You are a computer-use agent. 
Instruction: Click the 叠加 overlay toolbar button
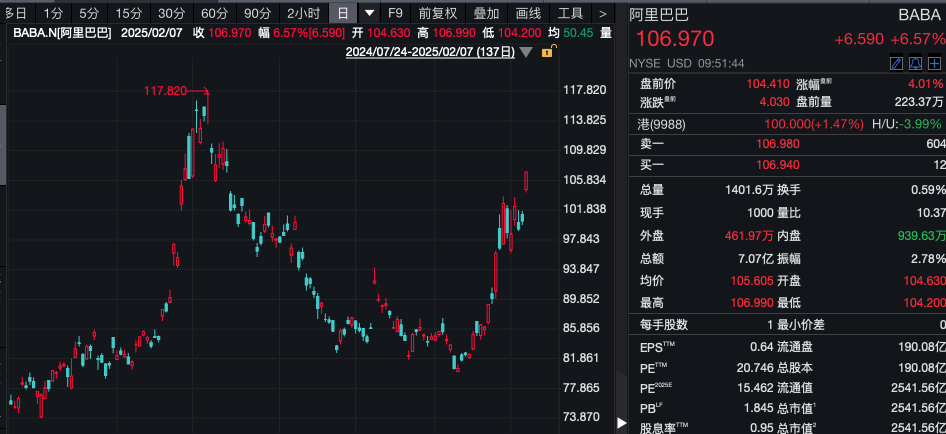(x=486, y=13)
